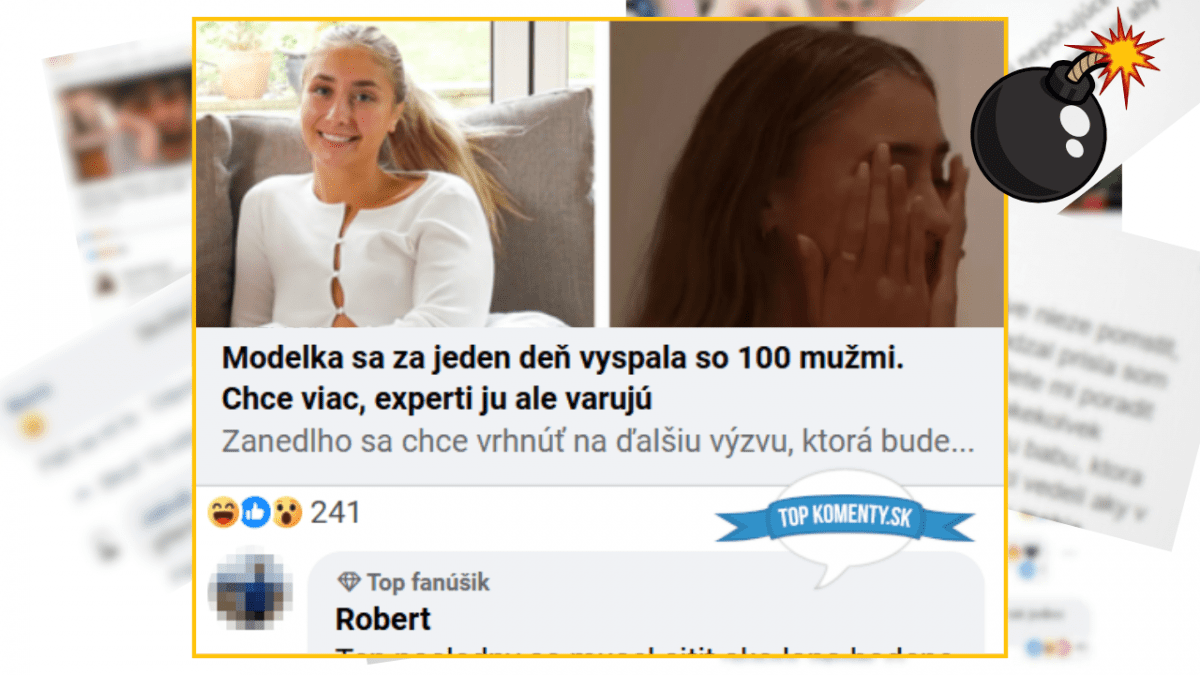Select the laughing Haha reaction emoji
This screenshot has width=1200, height=675.
(x=222, y=512)
